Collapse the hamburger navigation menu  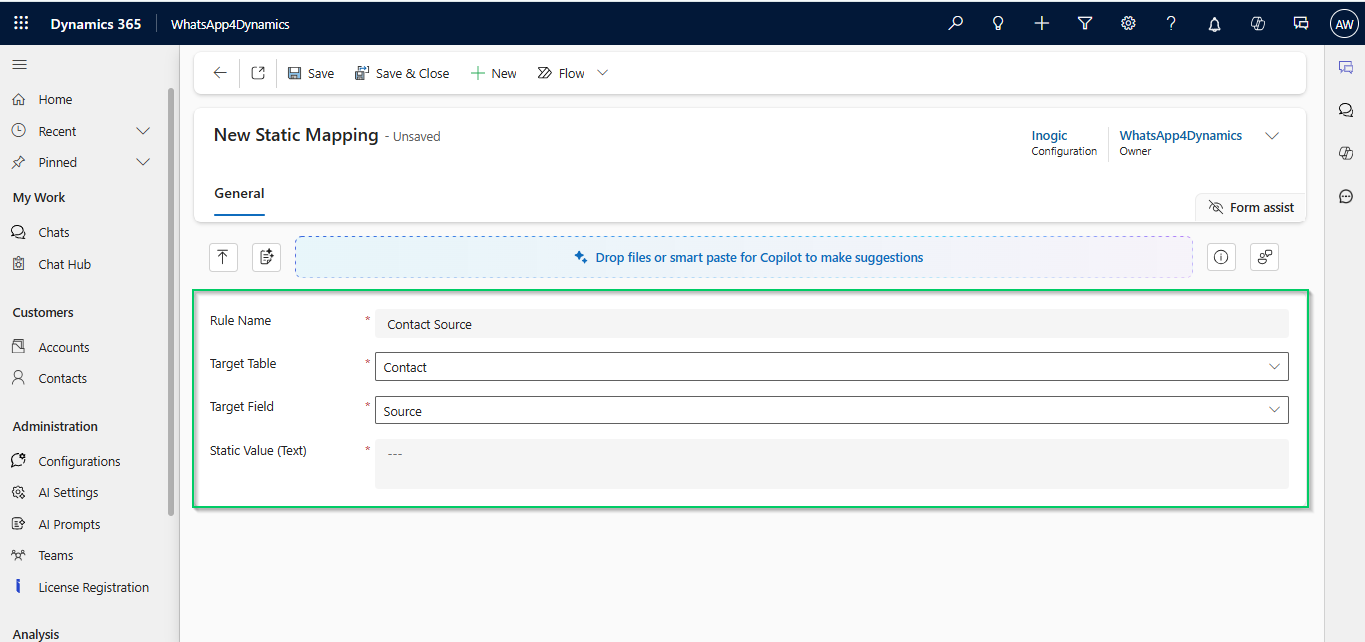(x=19, y=65)
